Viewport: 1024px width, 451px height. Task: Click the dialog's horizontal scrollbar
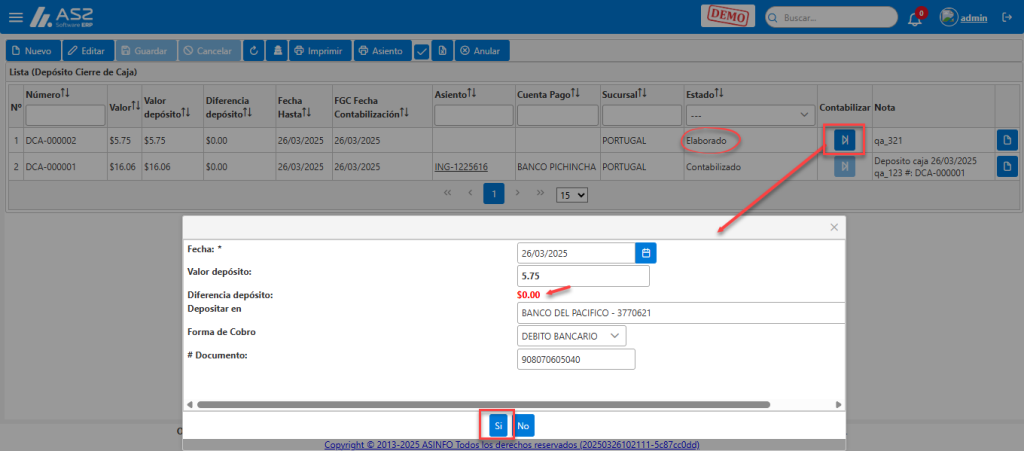pyautogui.click(x=483, y=405)
